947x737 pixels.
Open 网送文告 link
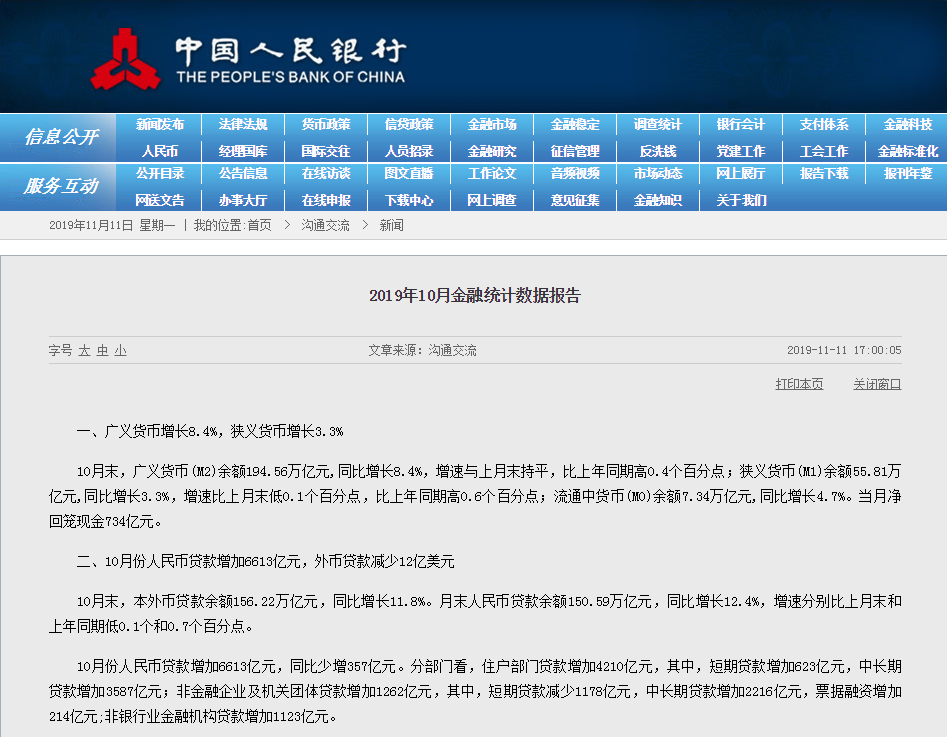pos(159,200)
